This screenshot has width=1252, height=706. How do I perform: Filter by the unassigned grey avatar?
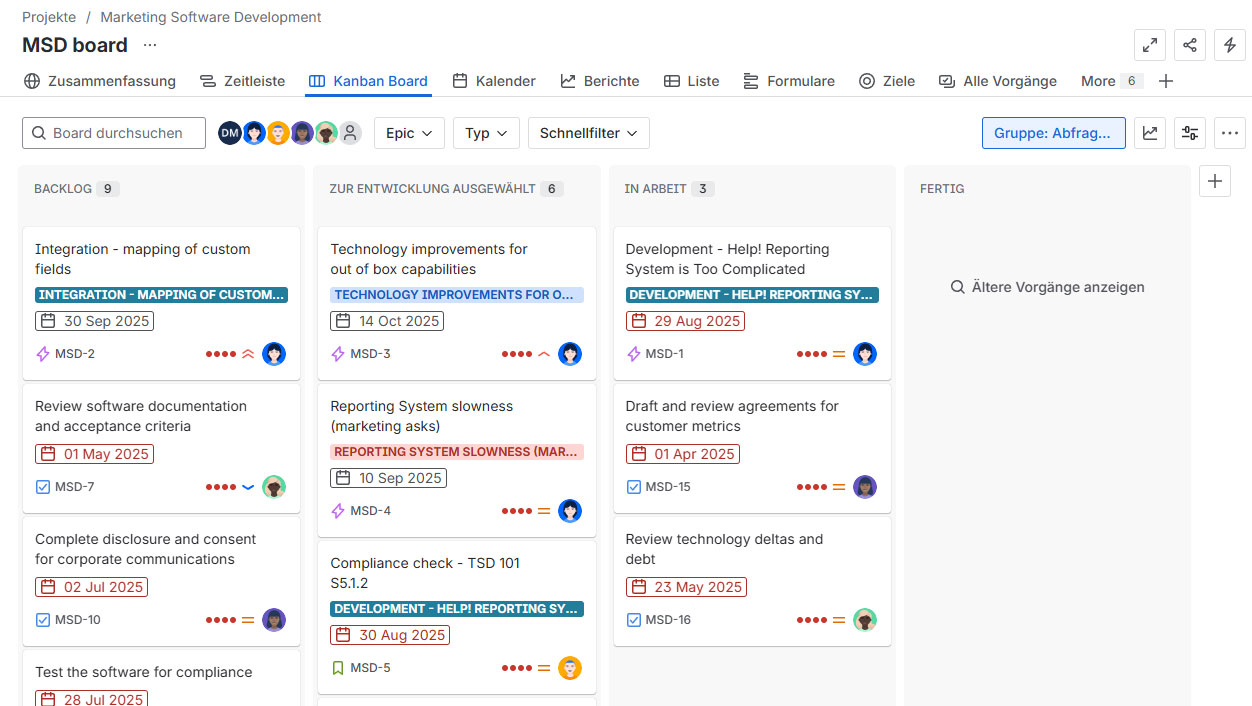tap(349, 133)
